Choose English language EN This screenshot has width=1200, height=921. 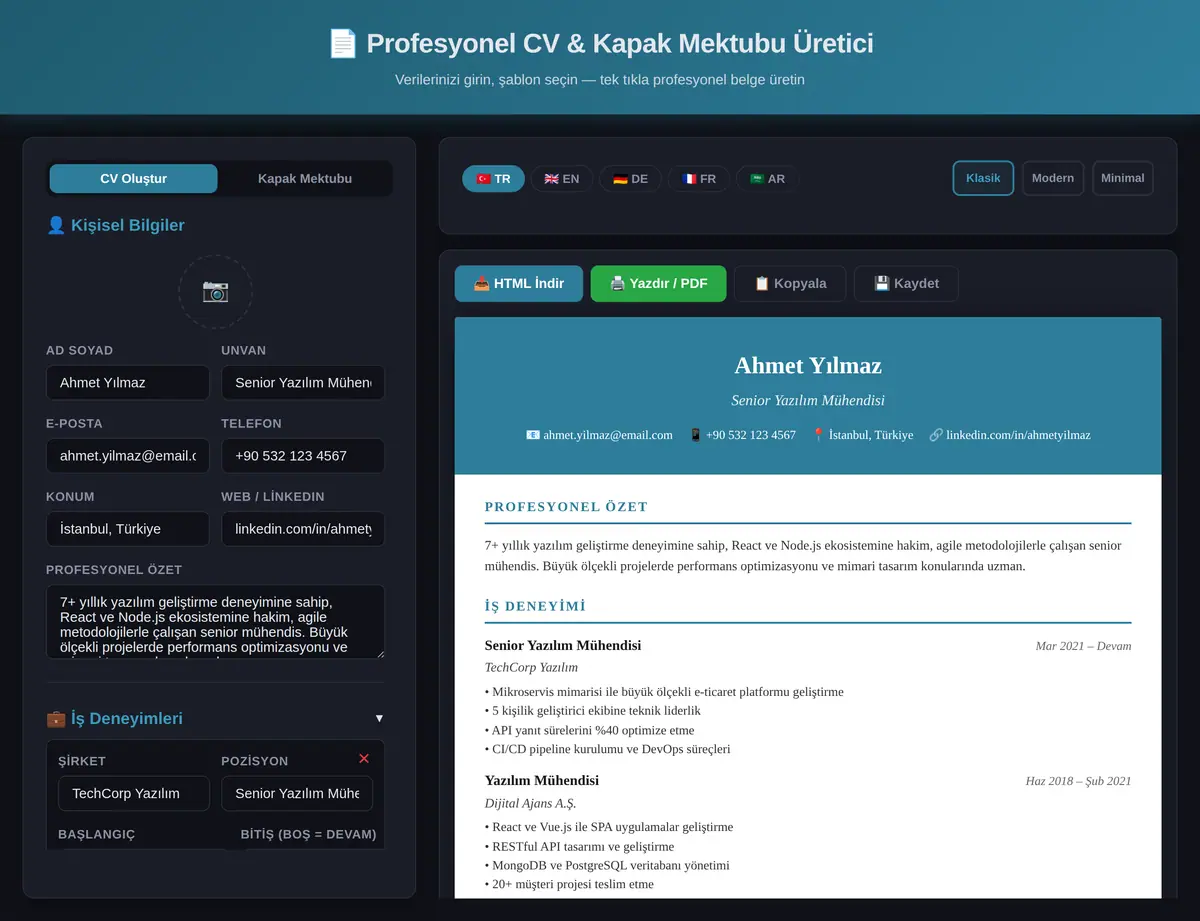point(562,179)
